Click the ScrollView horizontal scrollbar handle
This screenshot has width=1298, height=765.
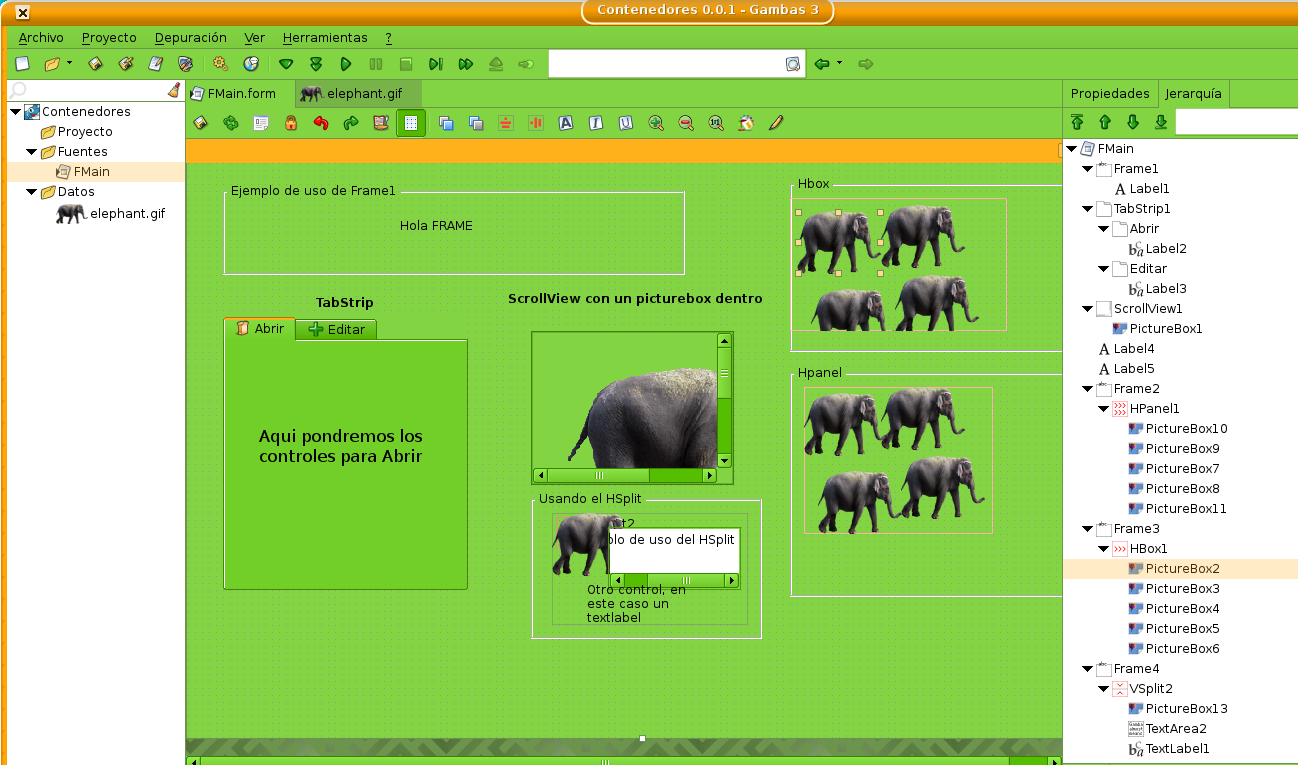coord(599,475)
